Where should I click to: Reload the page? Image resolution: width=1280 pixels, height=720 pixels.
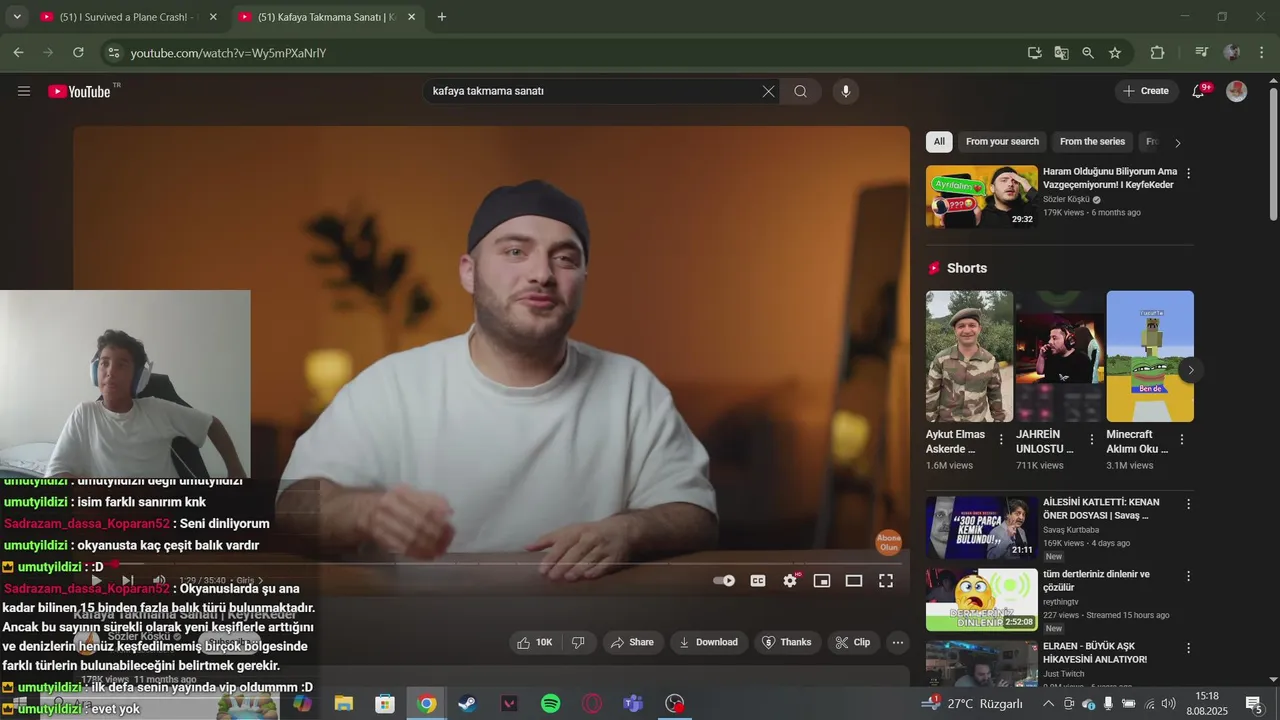(79, 53)
